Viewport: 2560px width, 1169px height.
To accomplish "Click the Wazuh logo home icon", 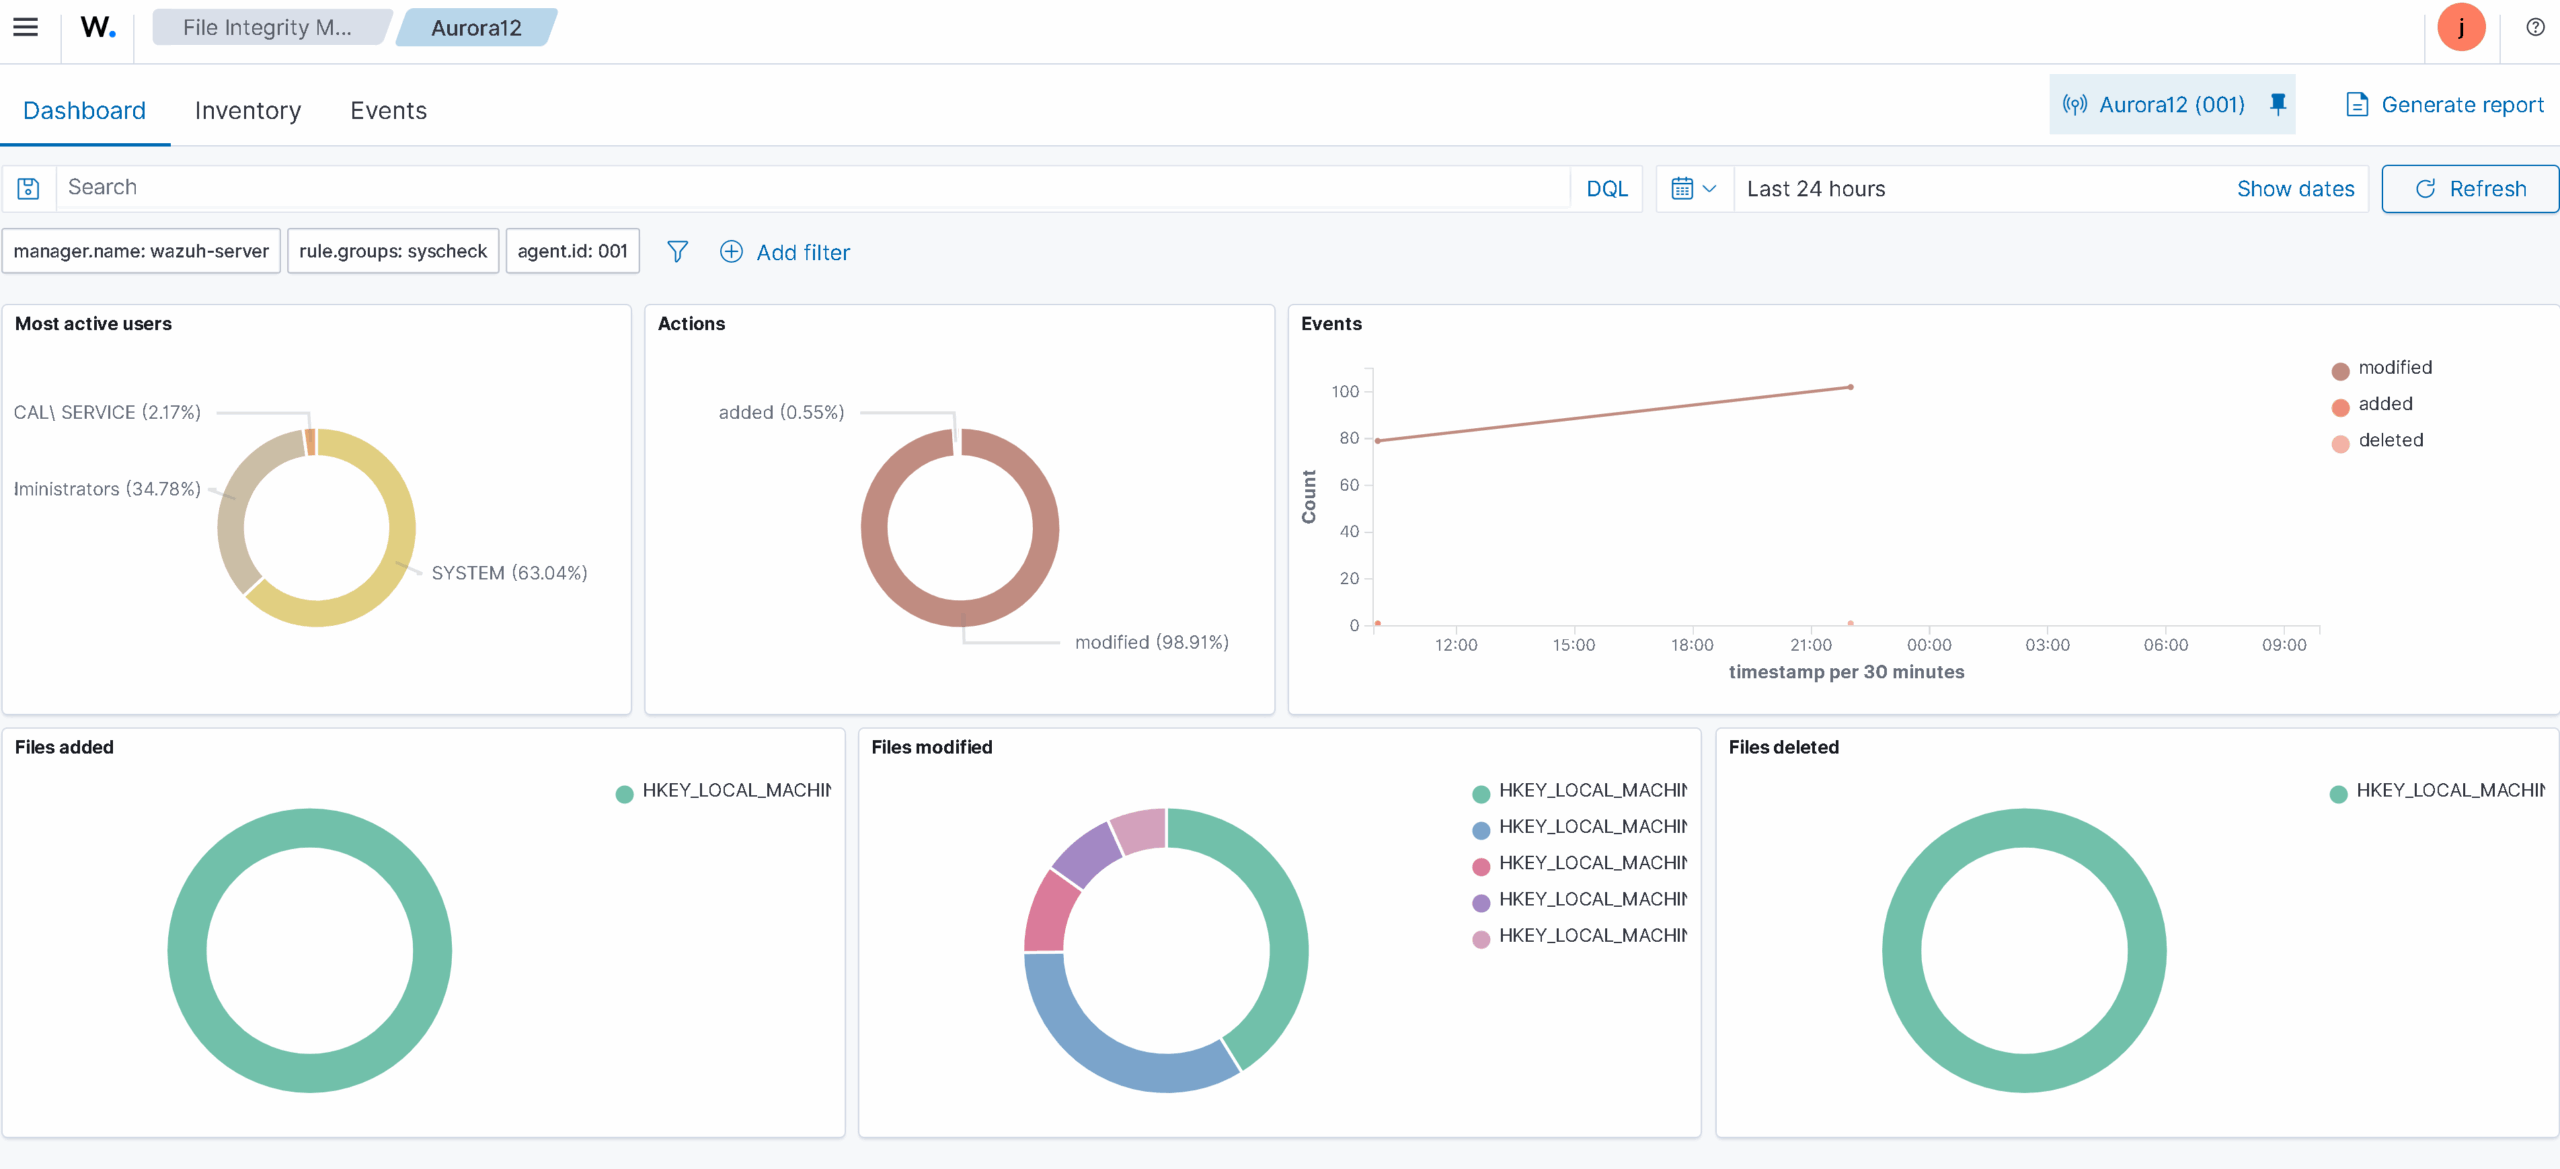I will (x=98, y=27).
